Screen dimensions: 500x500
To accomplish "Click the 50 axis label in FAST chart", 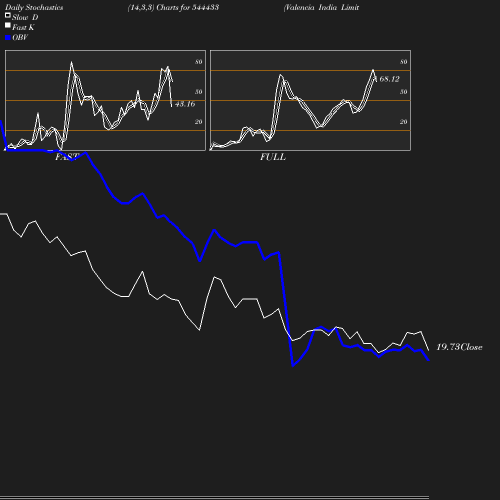I will tap(199, 92).
